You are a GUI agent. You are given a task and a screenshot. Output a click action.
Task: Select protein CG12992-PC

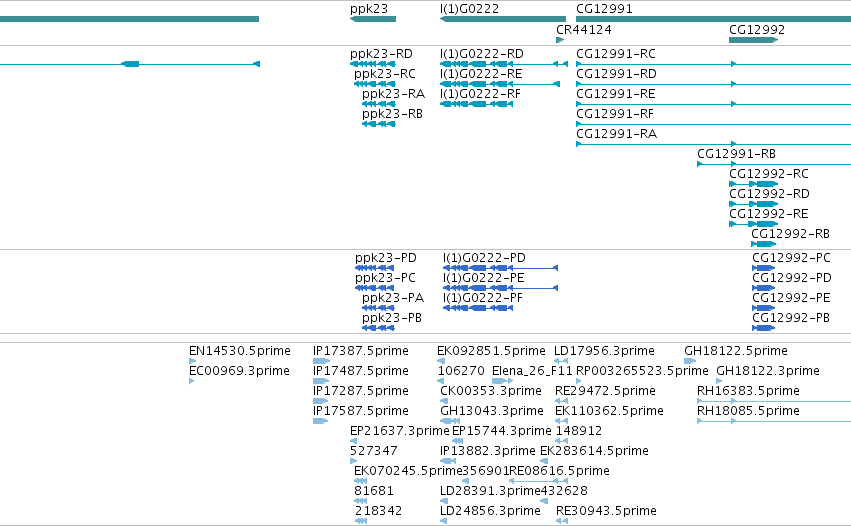[764, 268]
